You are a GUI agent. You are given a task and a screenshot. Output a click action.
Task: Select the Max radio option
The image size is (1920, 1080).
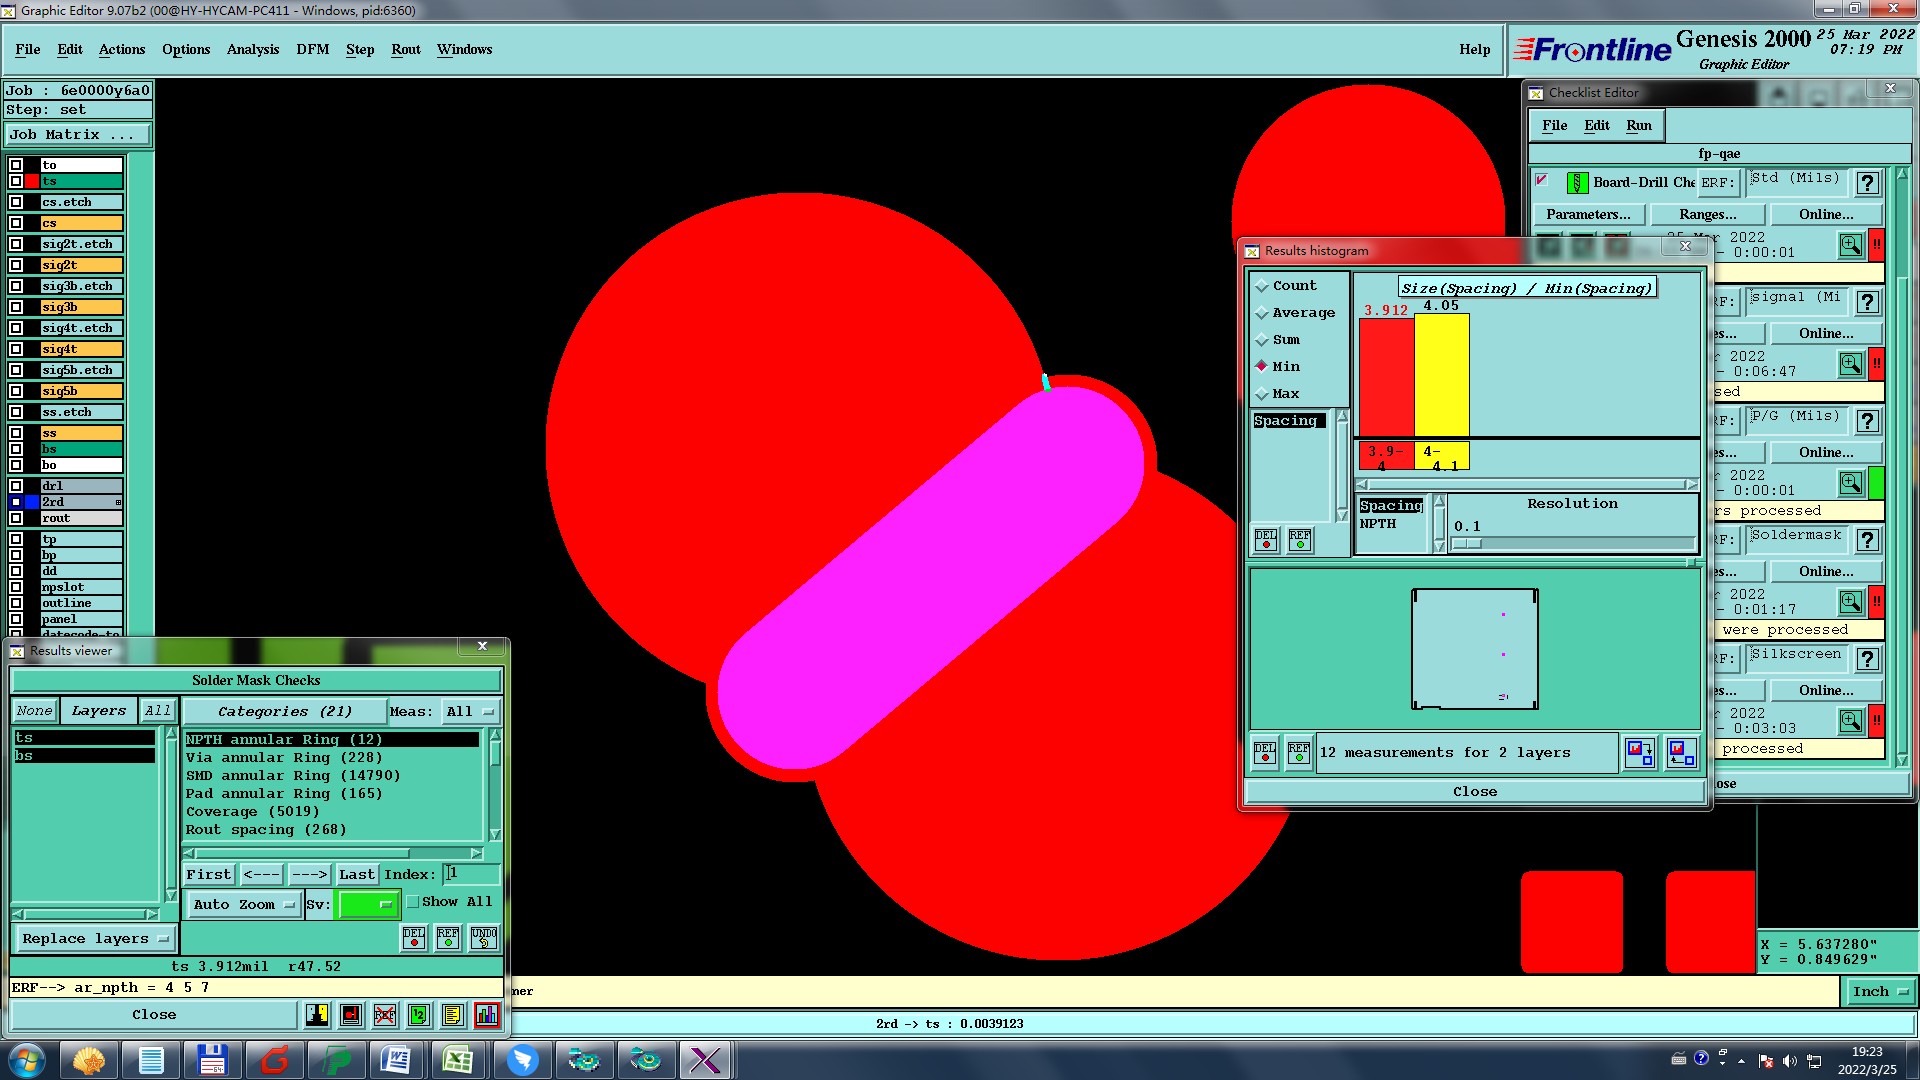1262,394
